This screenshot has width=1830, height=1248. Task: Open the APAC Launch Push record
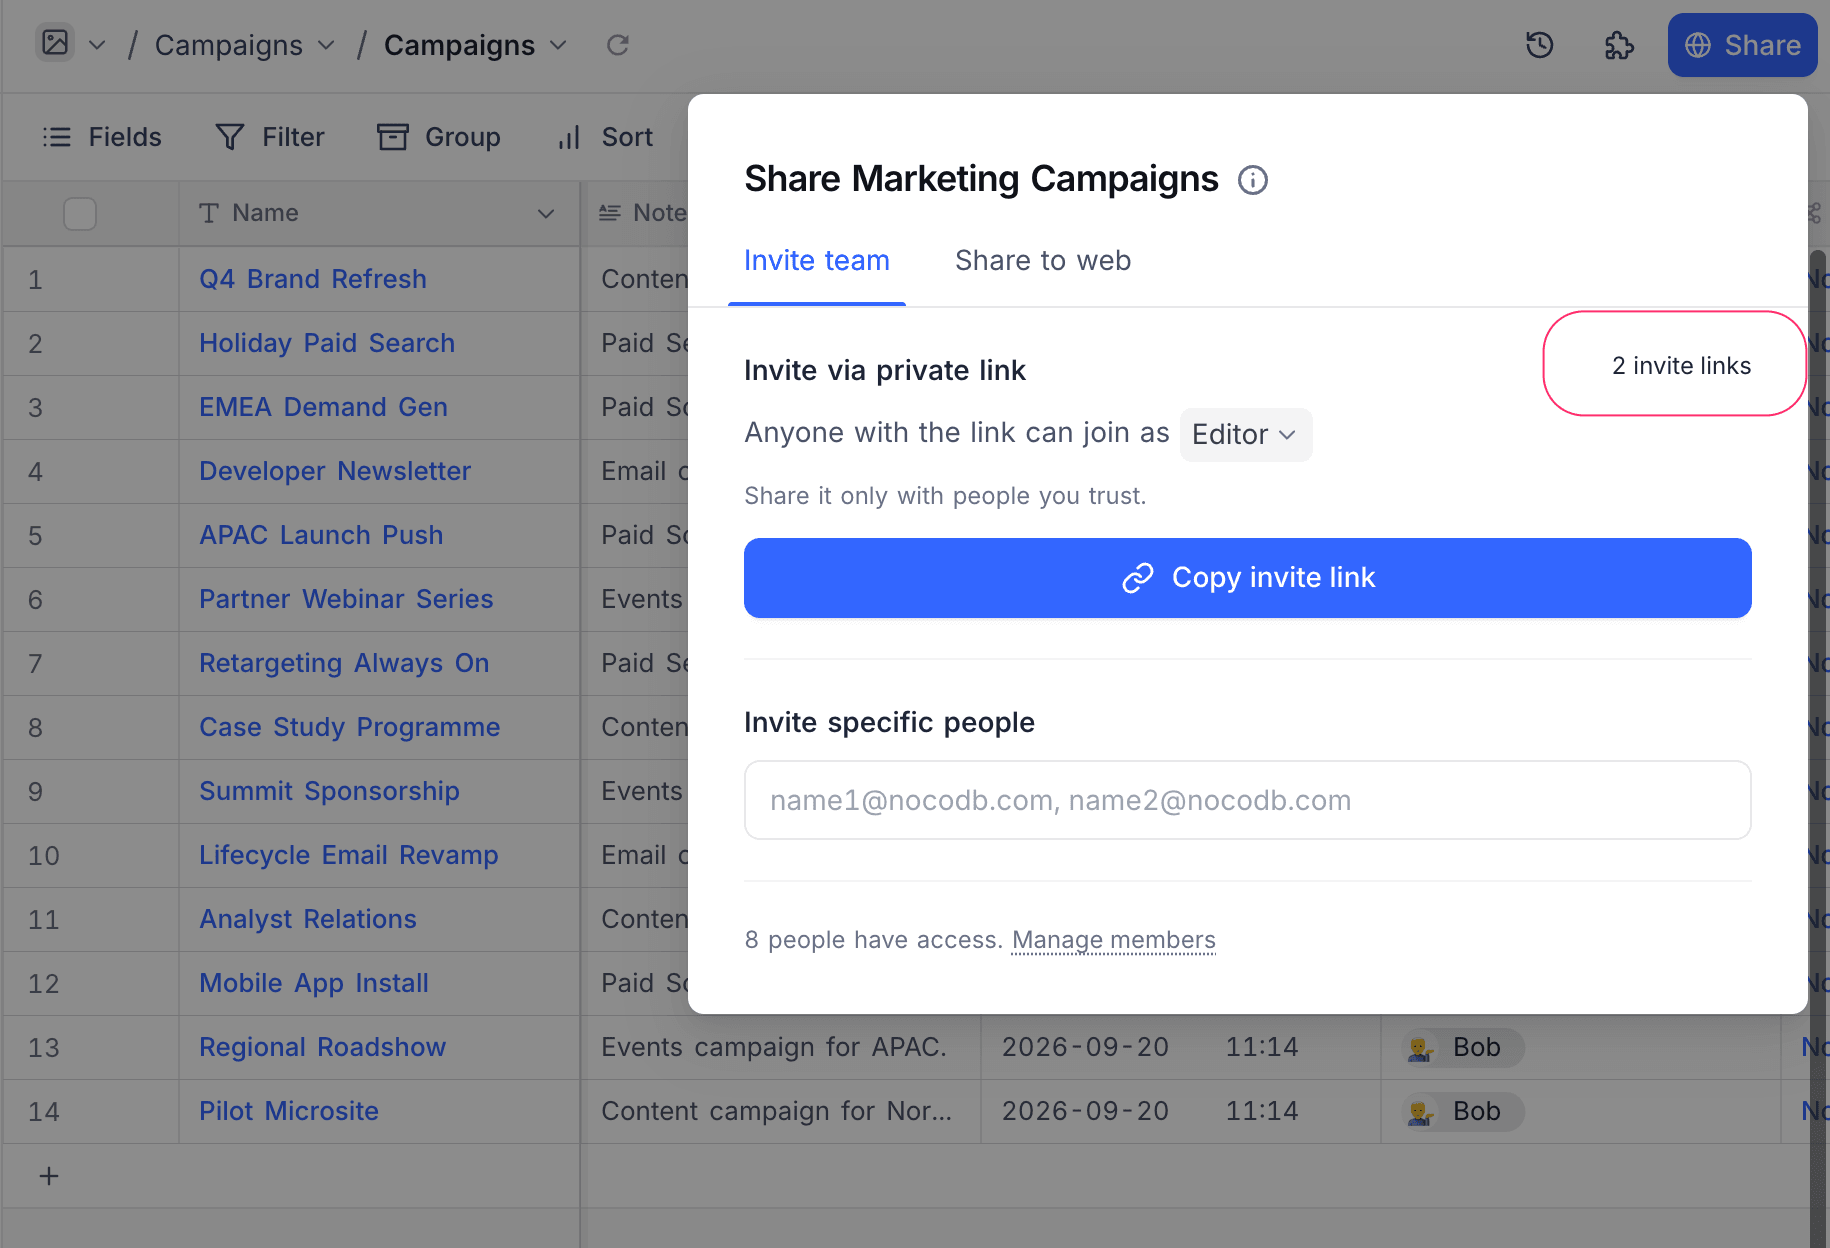pos(321,535)
